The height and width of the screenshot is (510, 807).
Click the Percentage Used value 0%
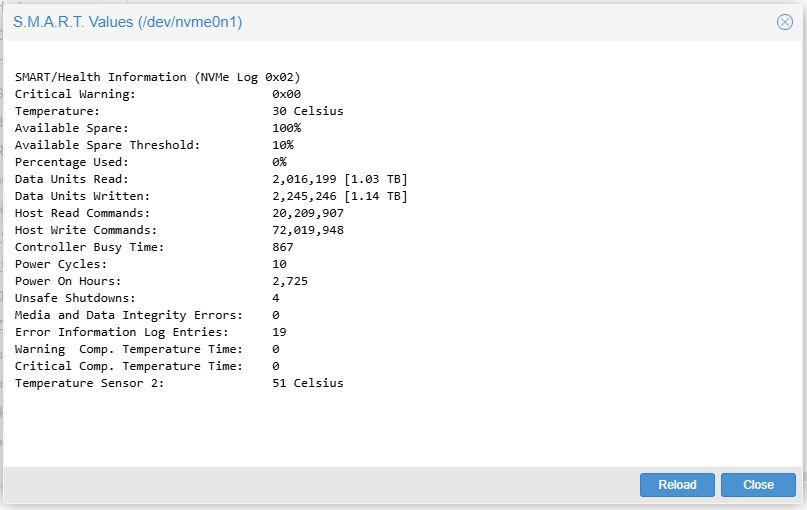coord(279,162)
